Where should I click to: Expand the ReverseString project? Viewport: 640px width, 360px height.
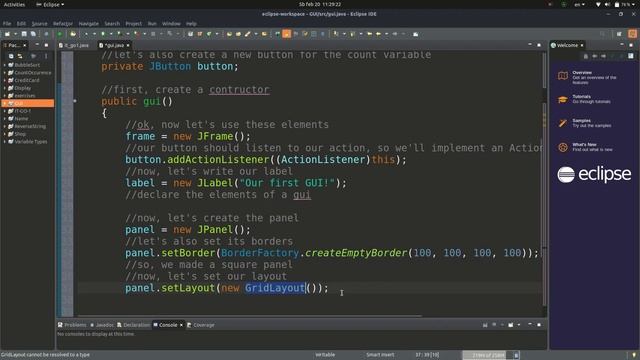pyautogui.click(x=4, y=127)
